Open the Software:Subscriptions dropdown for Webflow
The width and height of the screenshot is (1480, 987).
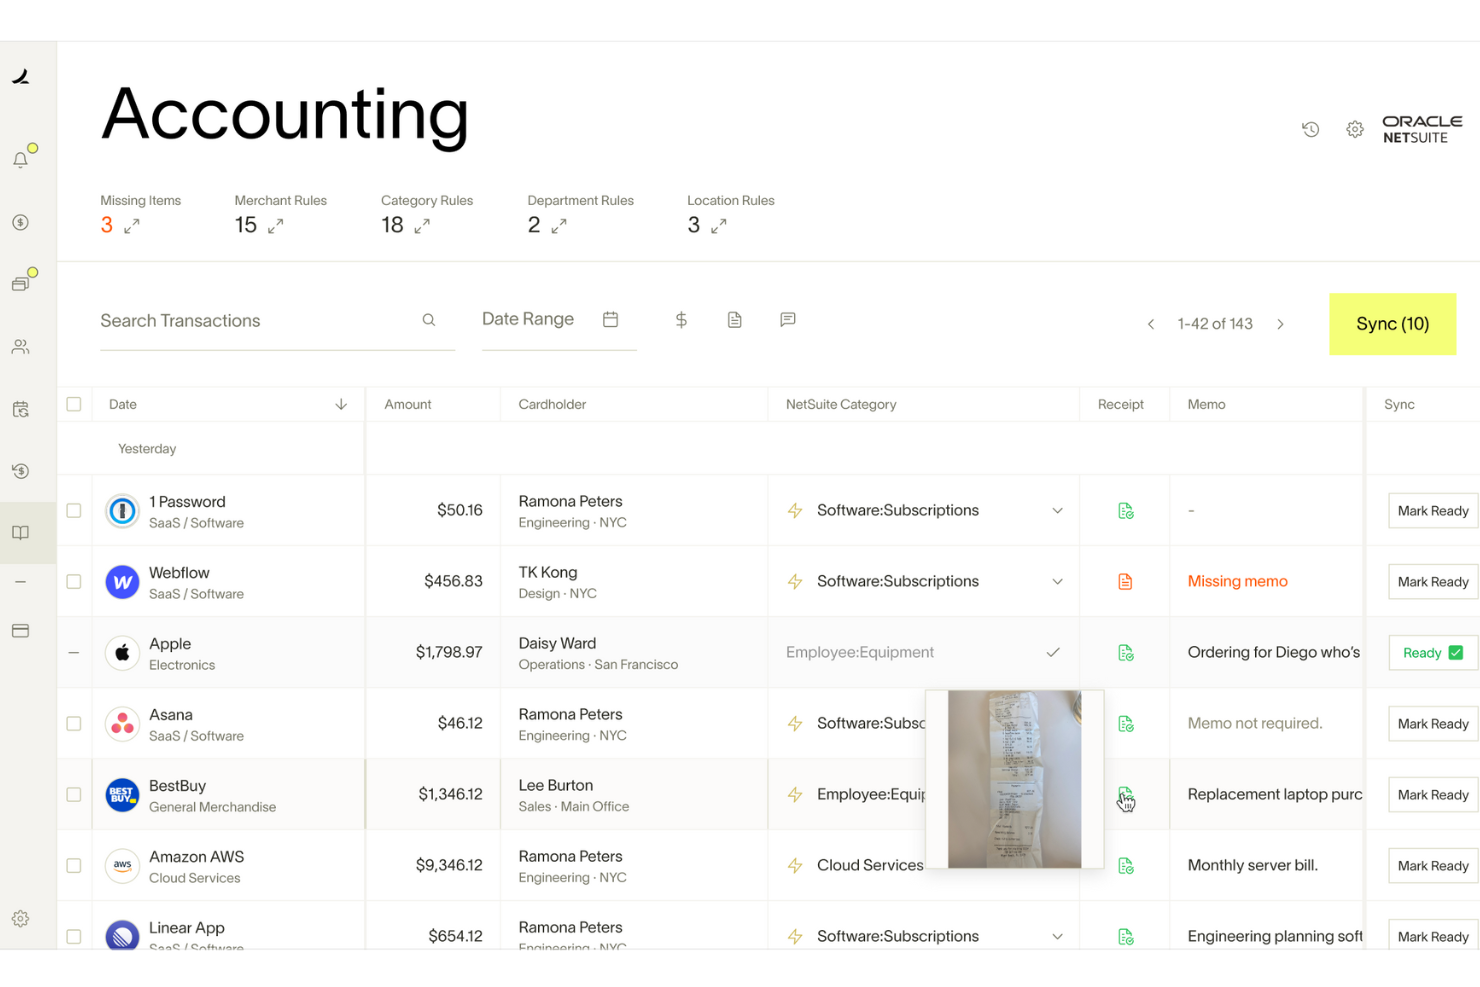pos(1057,581)
